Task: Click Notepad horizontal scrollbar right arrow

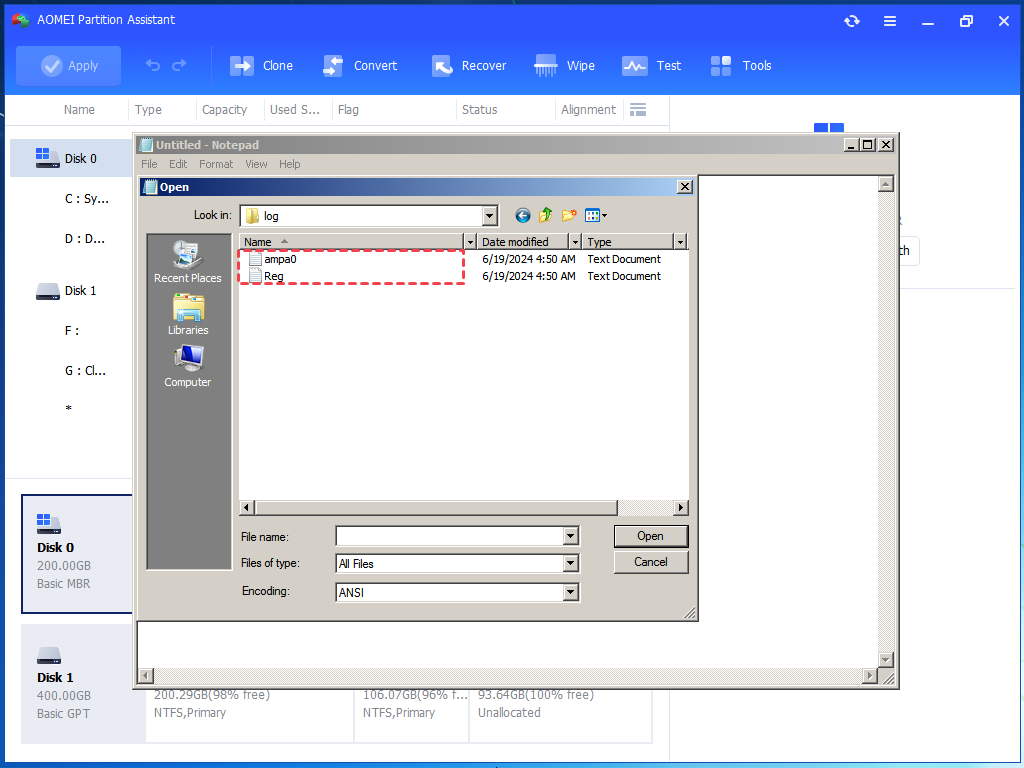Action: (x=869, y=676)
